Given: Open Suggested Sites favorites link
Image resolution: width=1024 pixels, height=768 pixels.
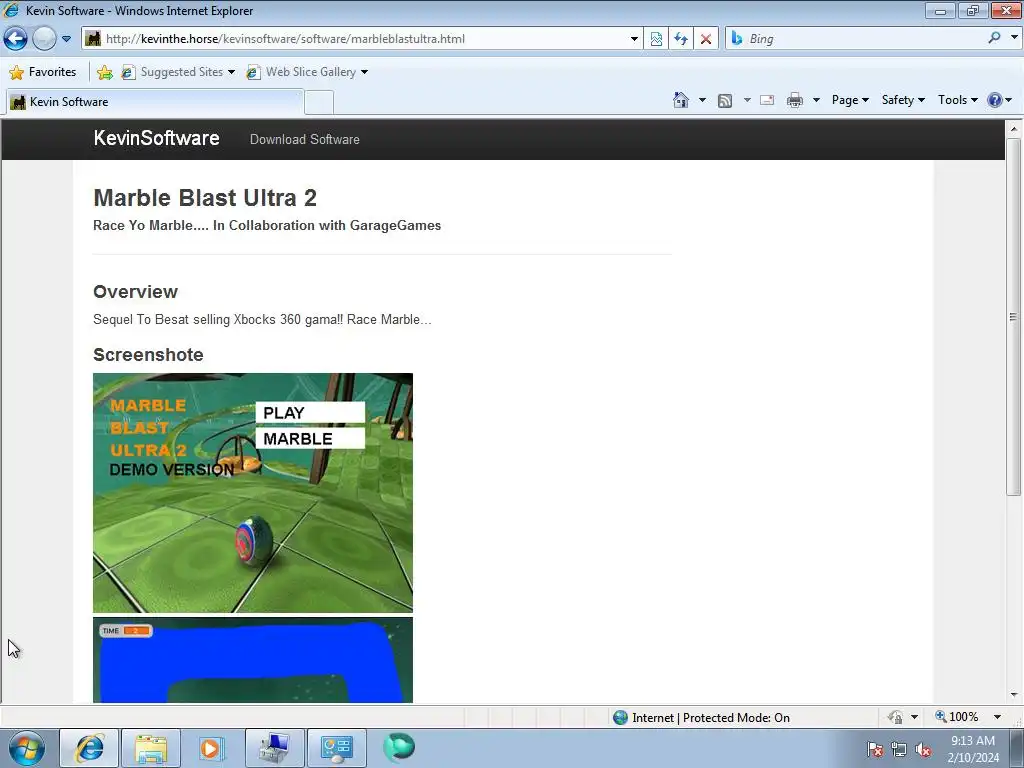Looking at the screenshot, I should point(178,72).
